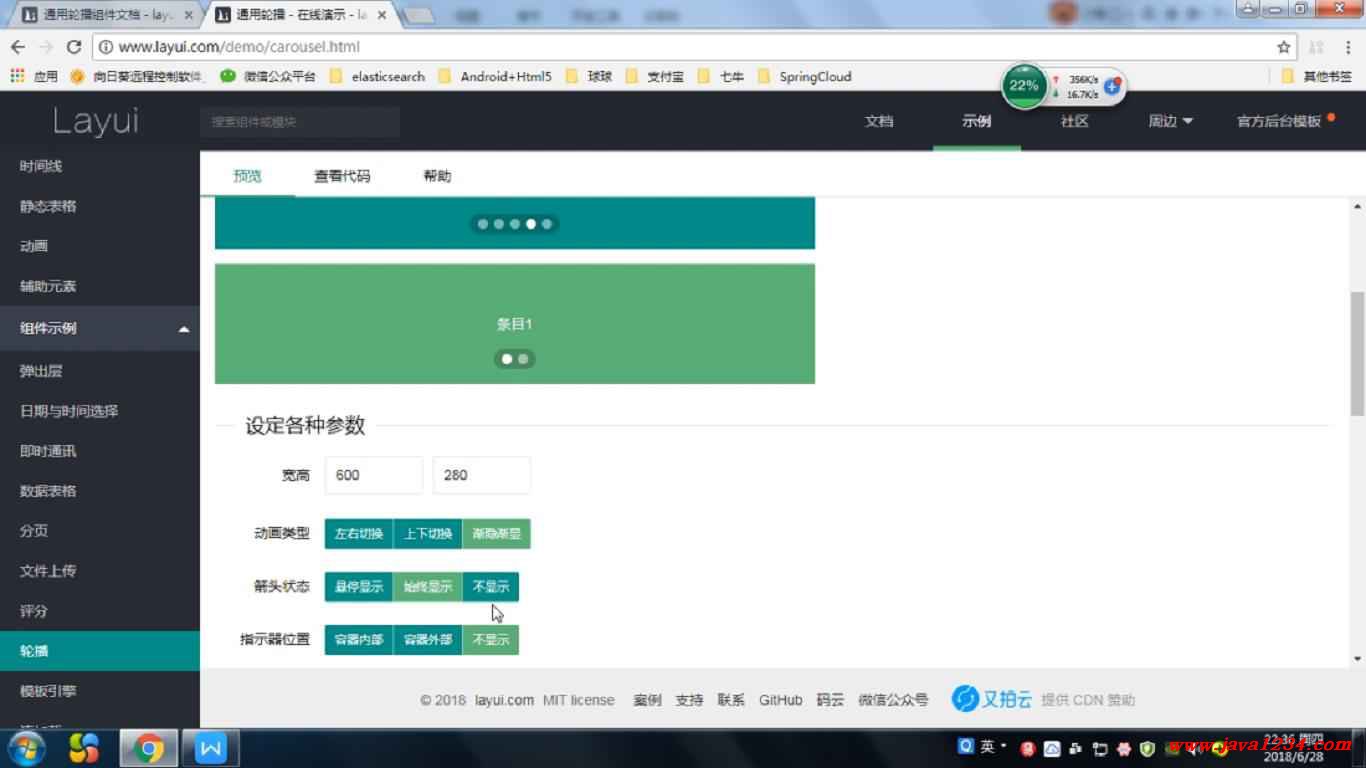
Task: Go back with the browser back arrow
Action: point(17,47)
